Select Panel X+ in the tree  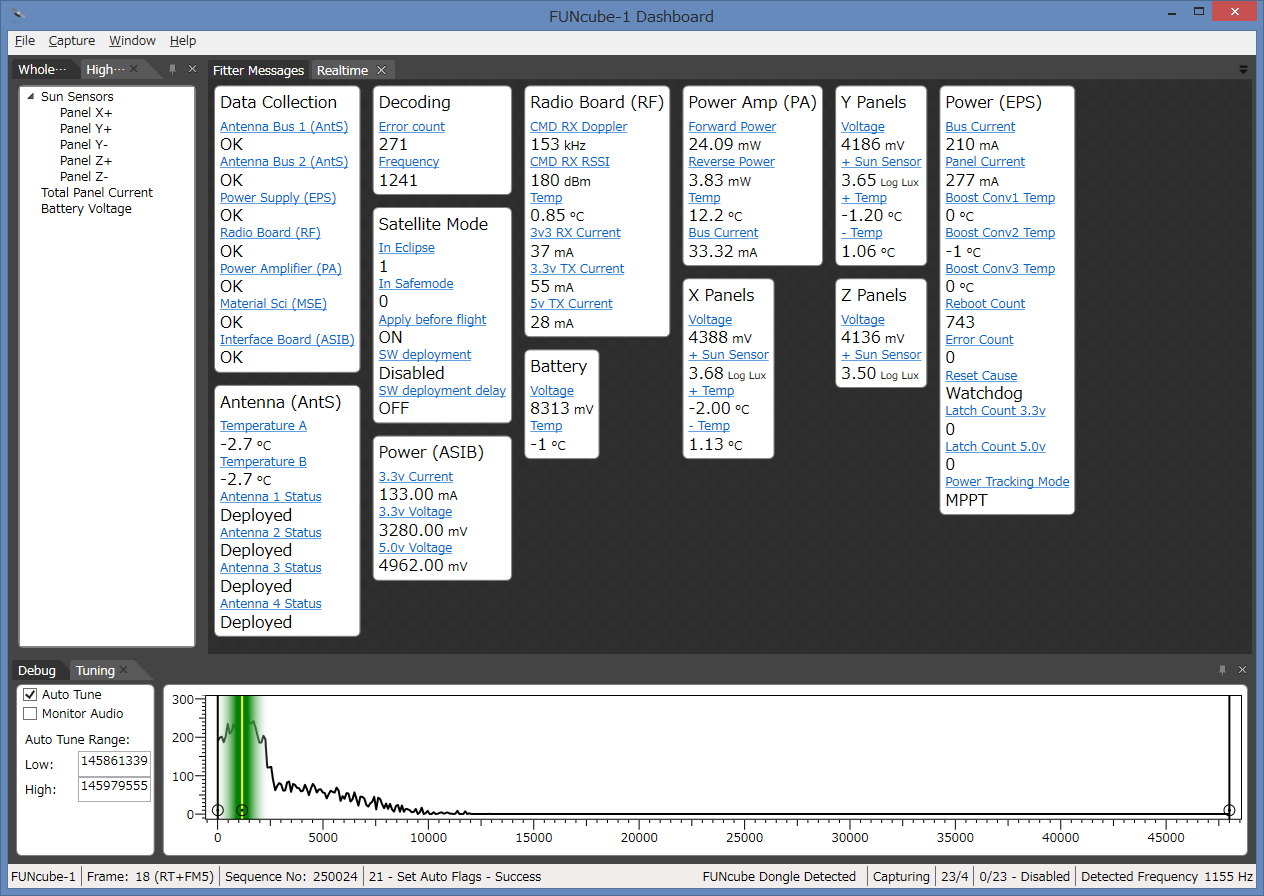pos(86,113)
